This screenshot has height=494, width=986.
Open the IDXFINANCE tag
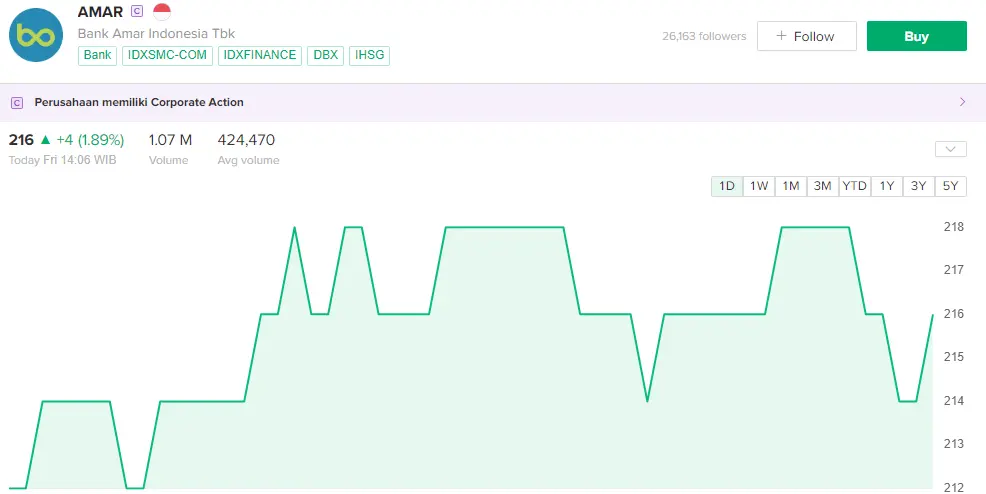click(260, 55)
